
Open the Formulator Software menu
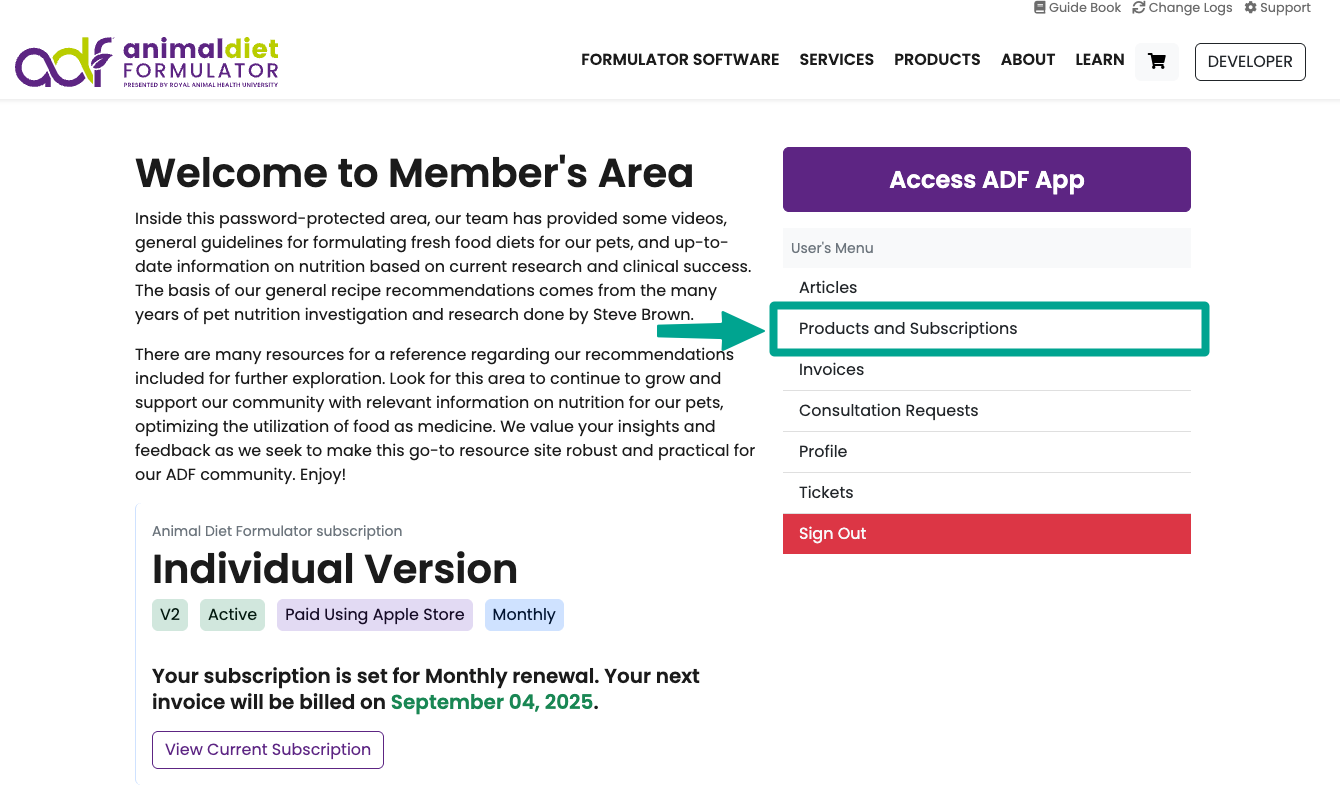pos(680,60)
